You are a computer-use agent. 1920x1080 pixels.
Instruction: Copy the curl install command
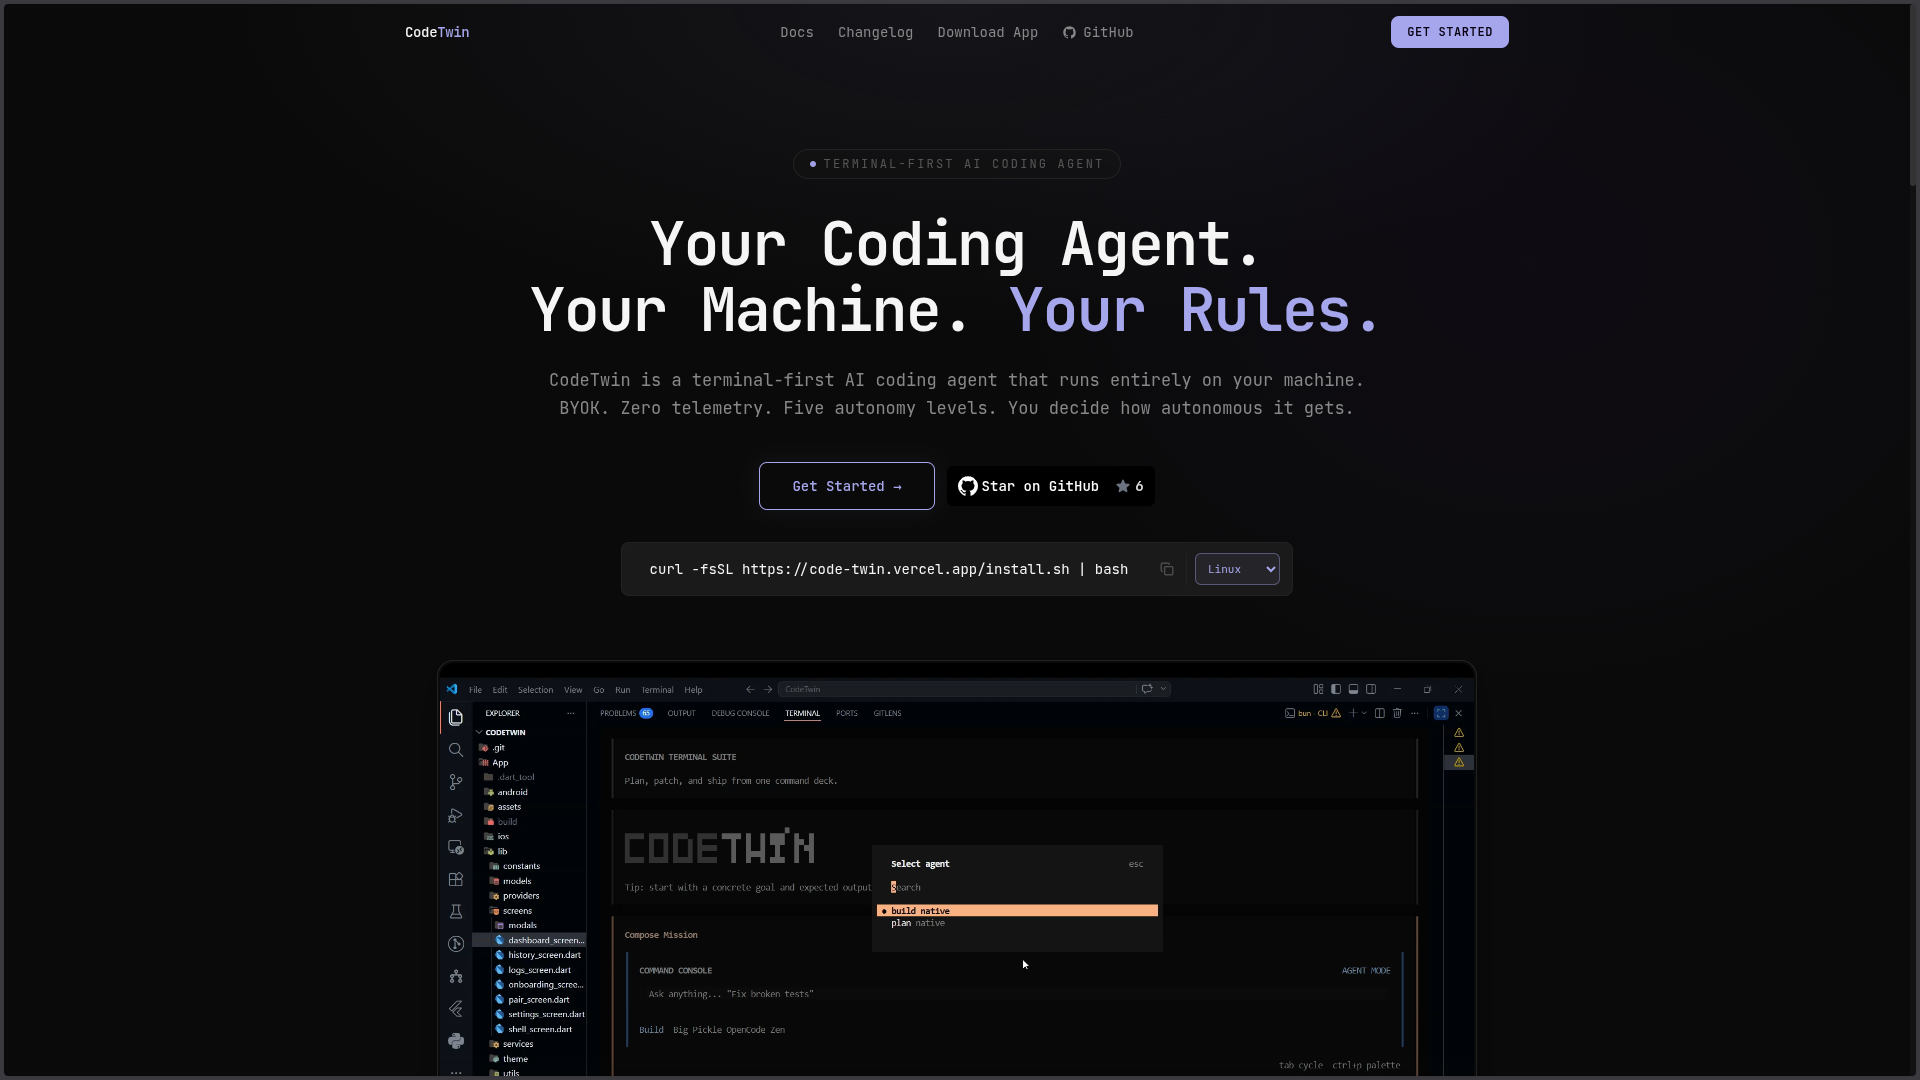pyautogui.click(x=1167, y=570)
